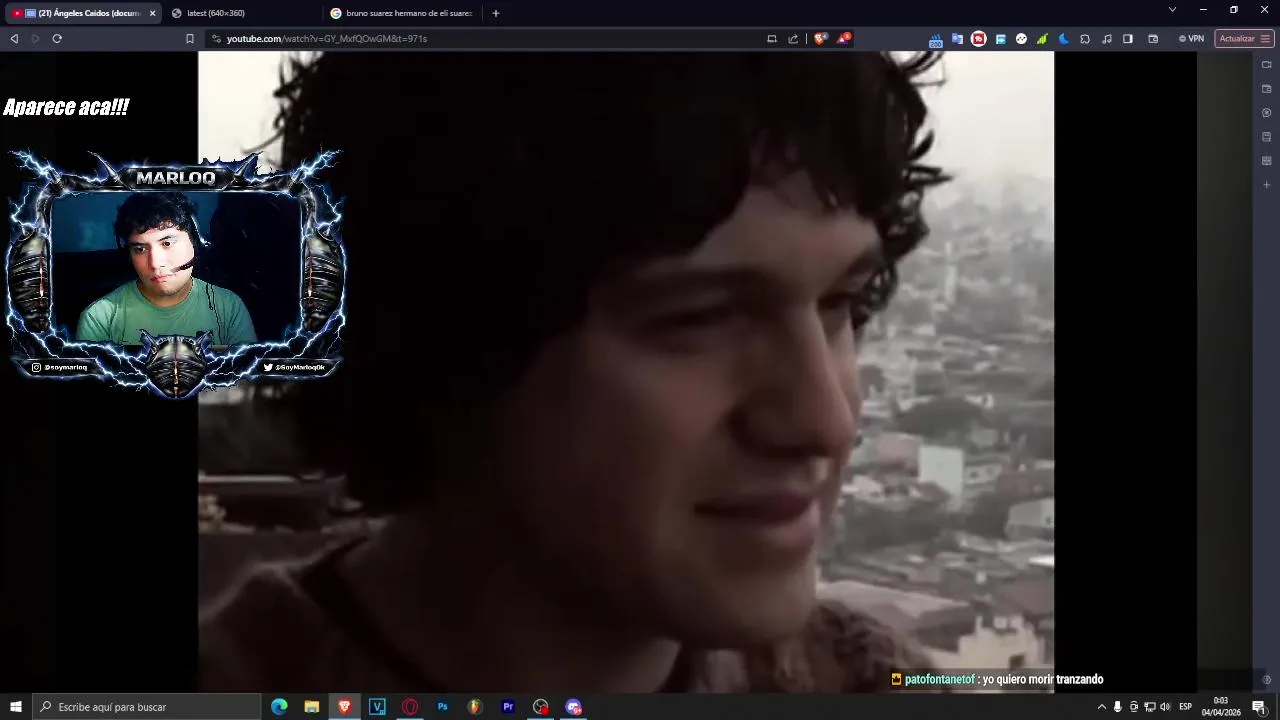
Task: Open a new browser tab
Action: pos(495,13)
